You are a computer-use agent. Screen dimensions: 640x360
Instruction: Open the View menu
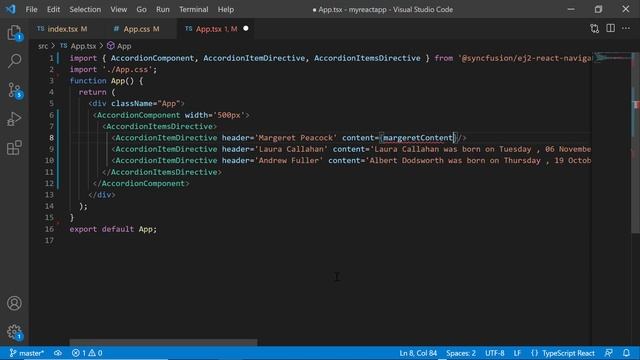[118, 9]
